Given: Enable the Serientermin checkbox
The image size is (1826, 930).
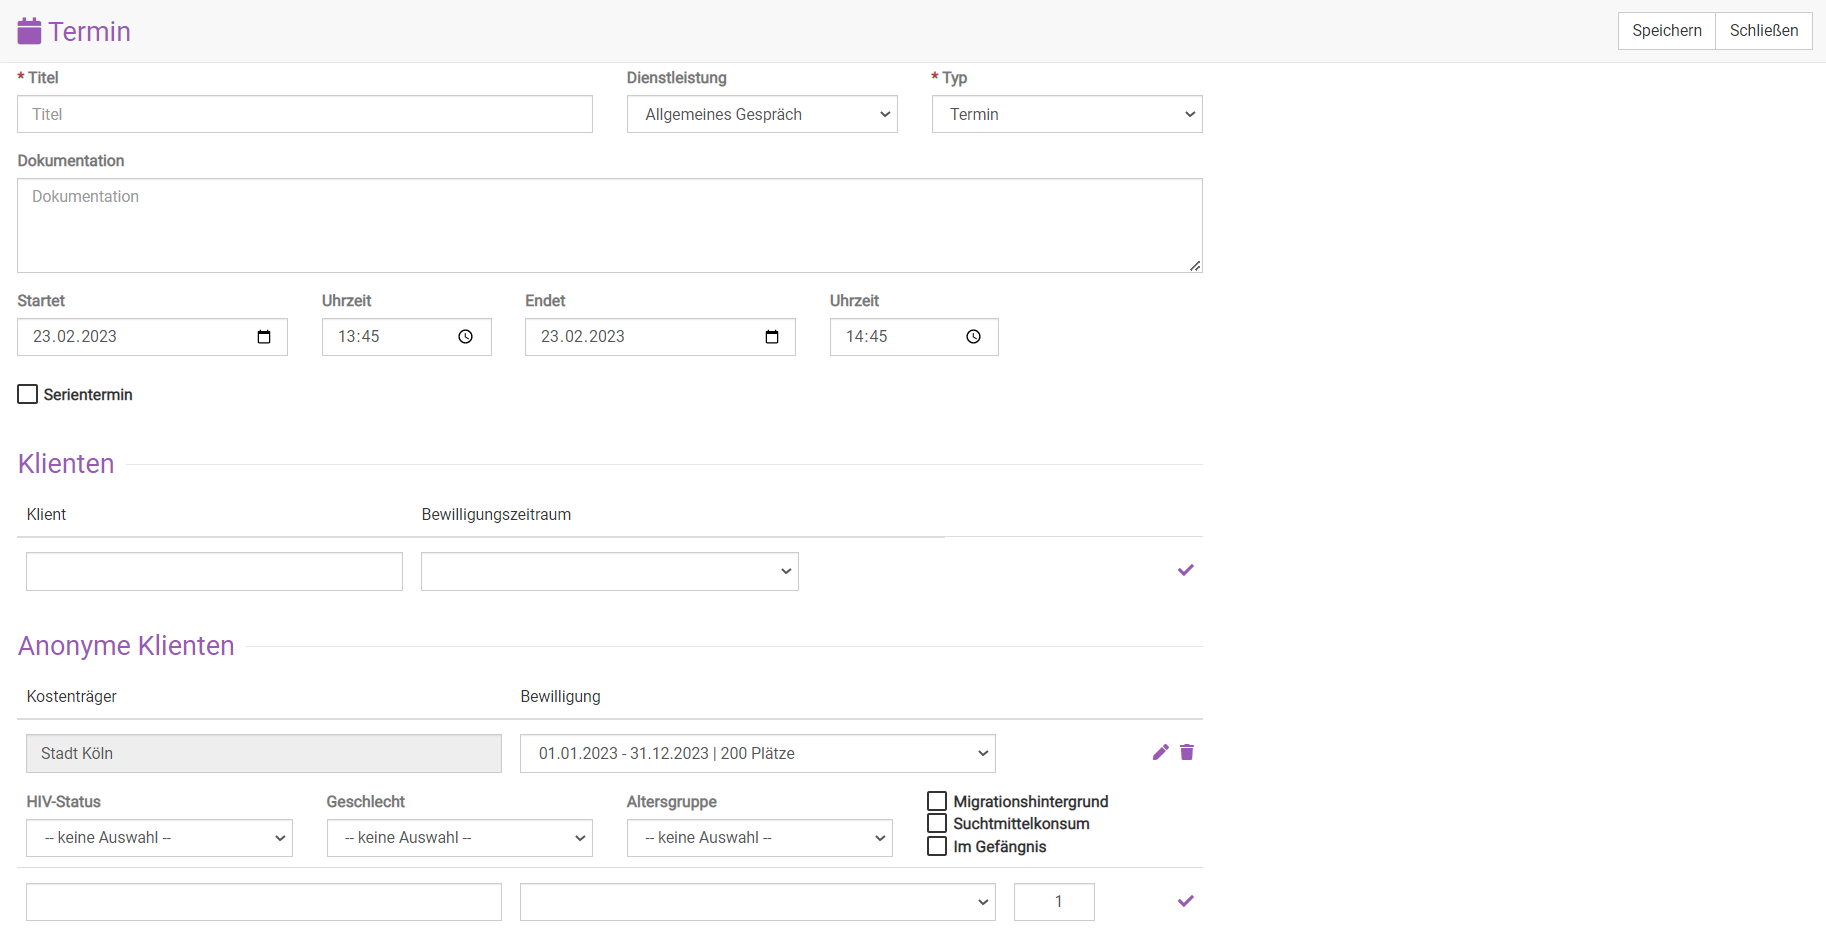Looking at the screenshot, I should click(28, 394).
